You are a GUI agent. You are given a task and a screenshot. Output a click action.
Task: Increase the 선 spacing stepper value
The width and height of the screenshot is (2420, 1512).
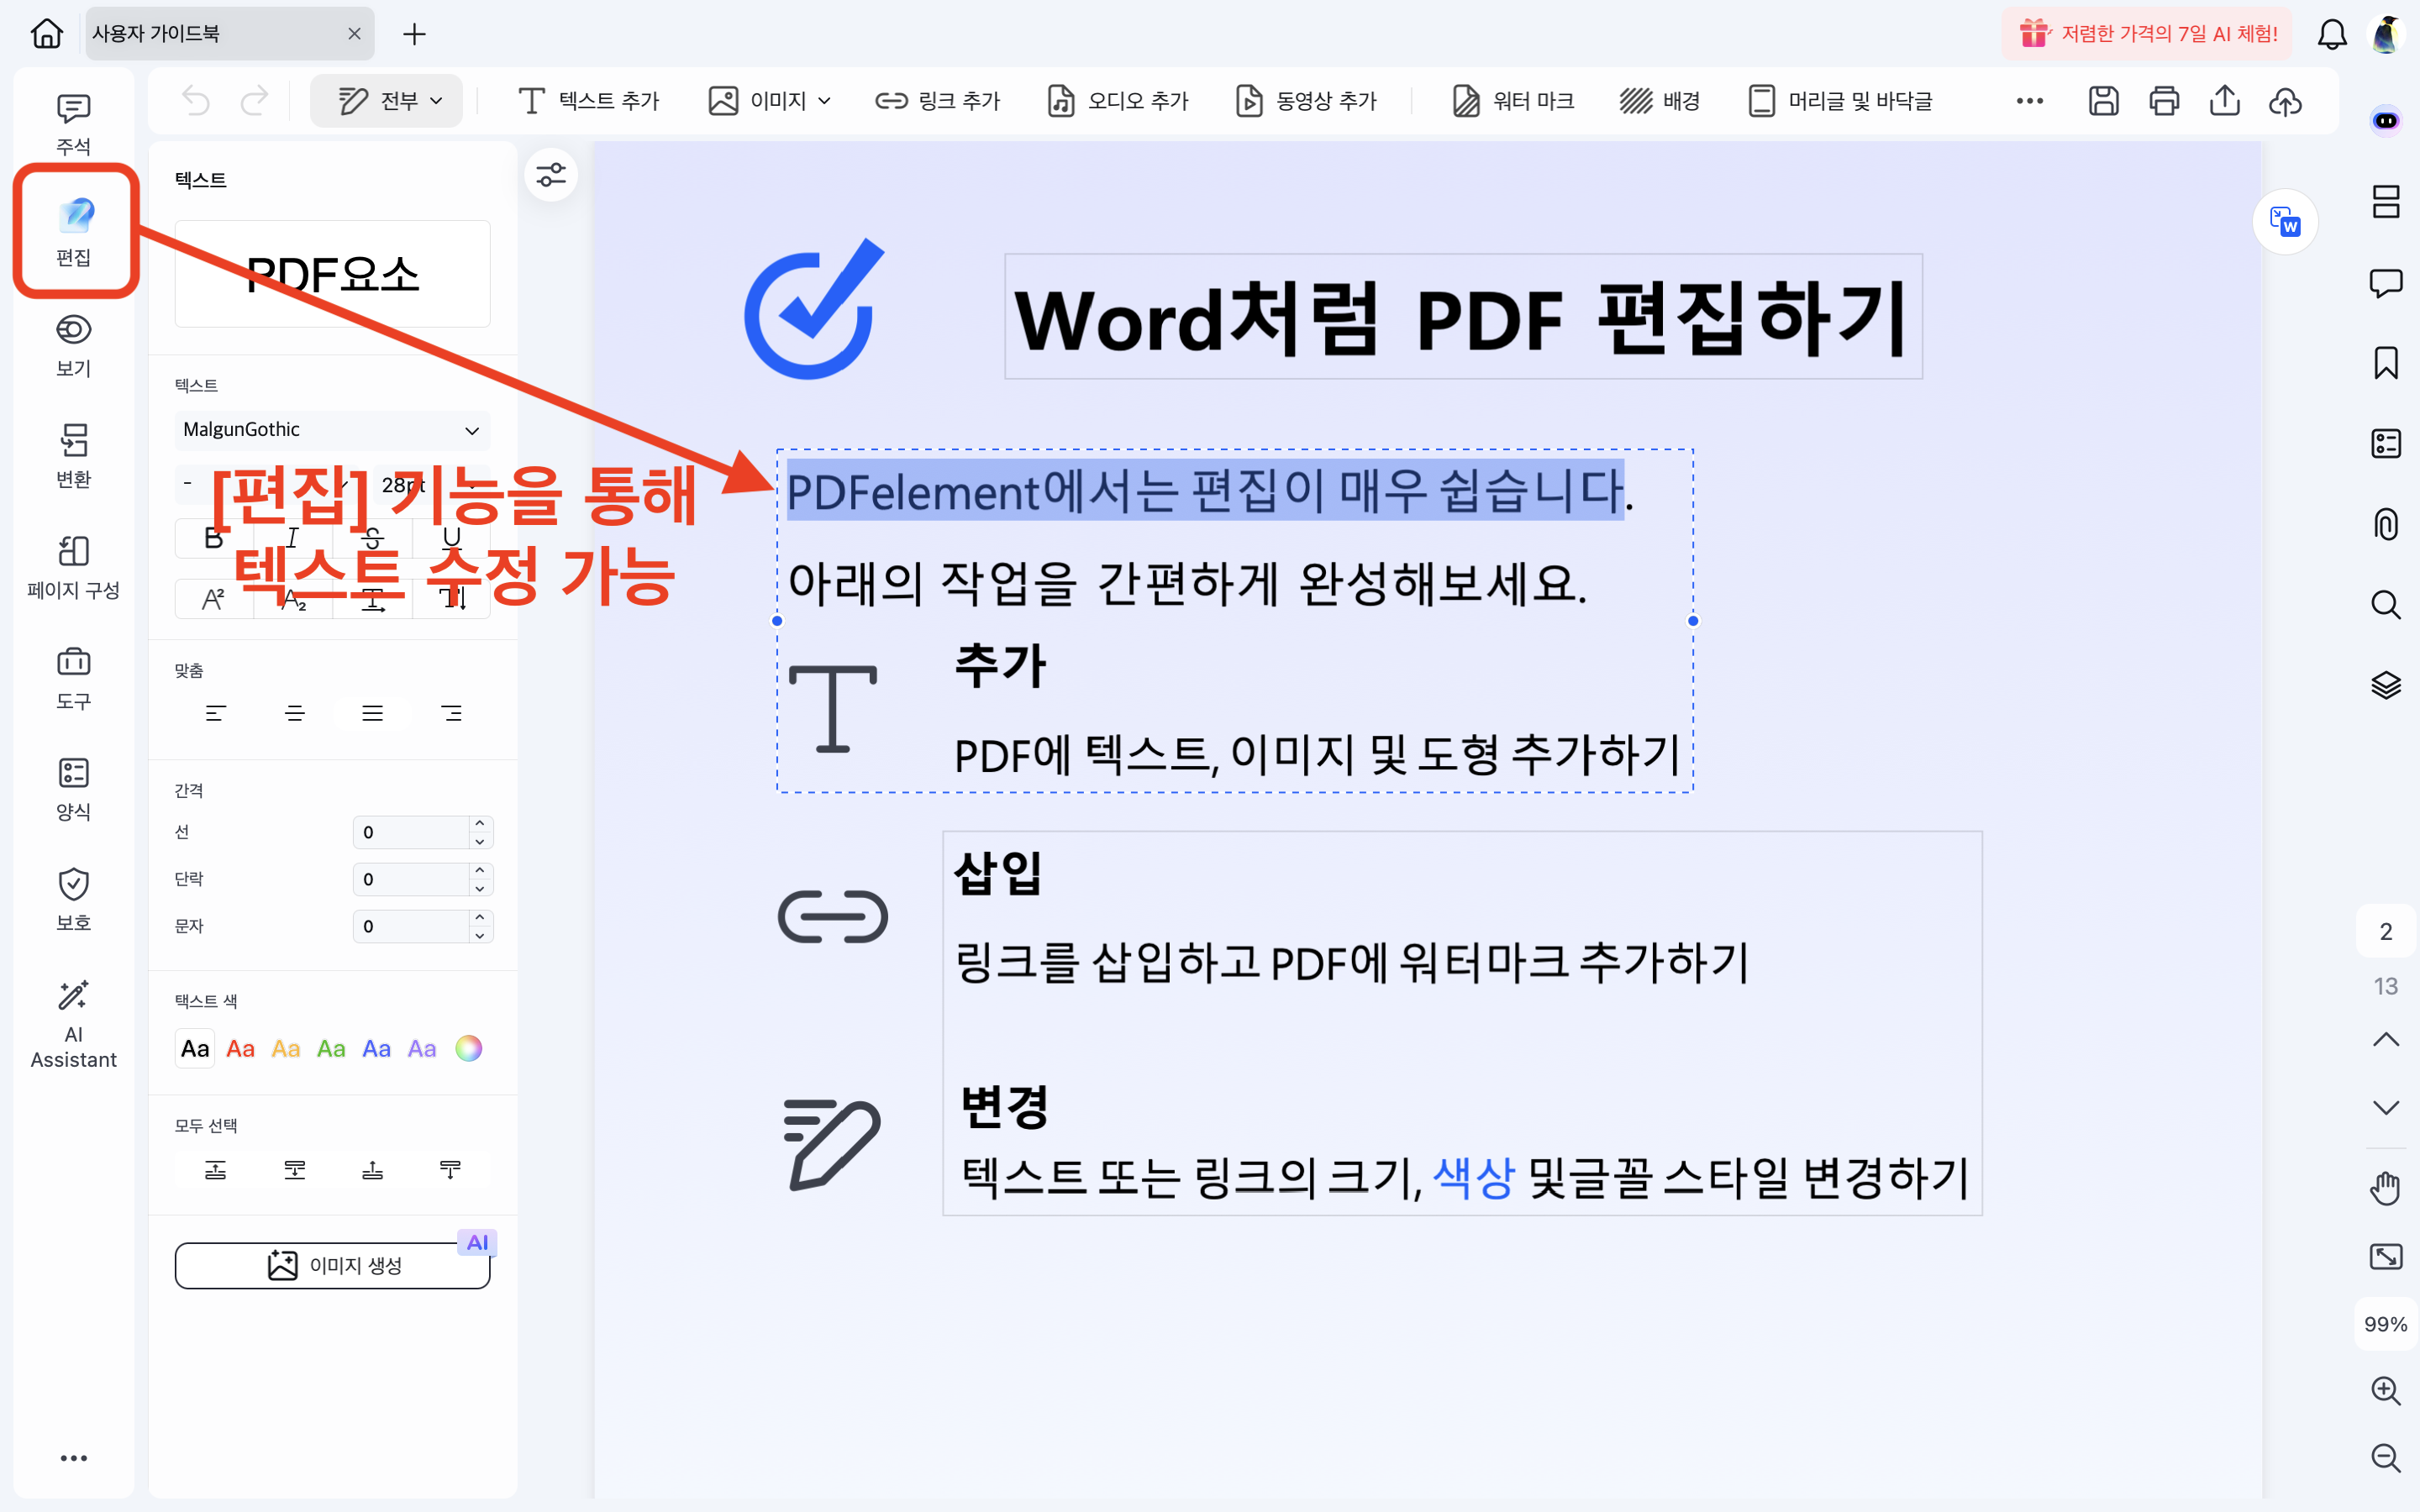click(x=480, y=823)
